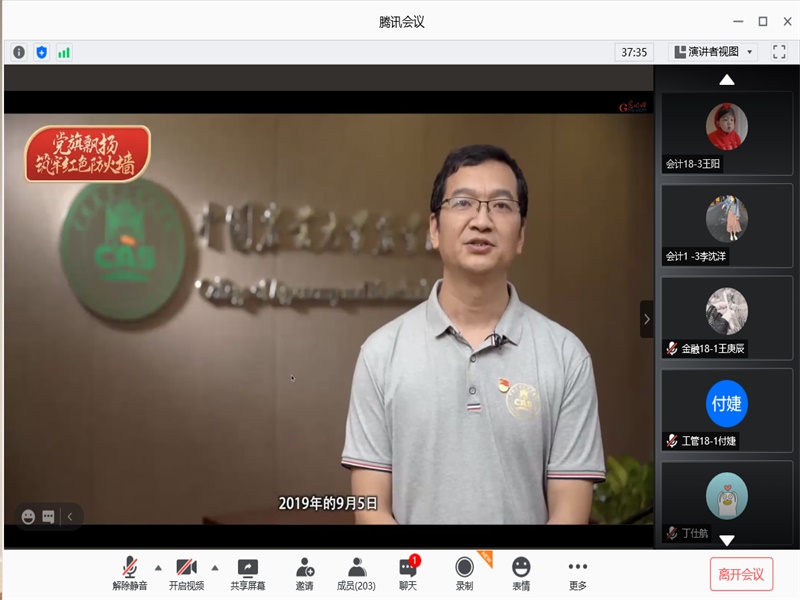Close the 腾讯会议 window
800x600 pixels.
point(787,21)
